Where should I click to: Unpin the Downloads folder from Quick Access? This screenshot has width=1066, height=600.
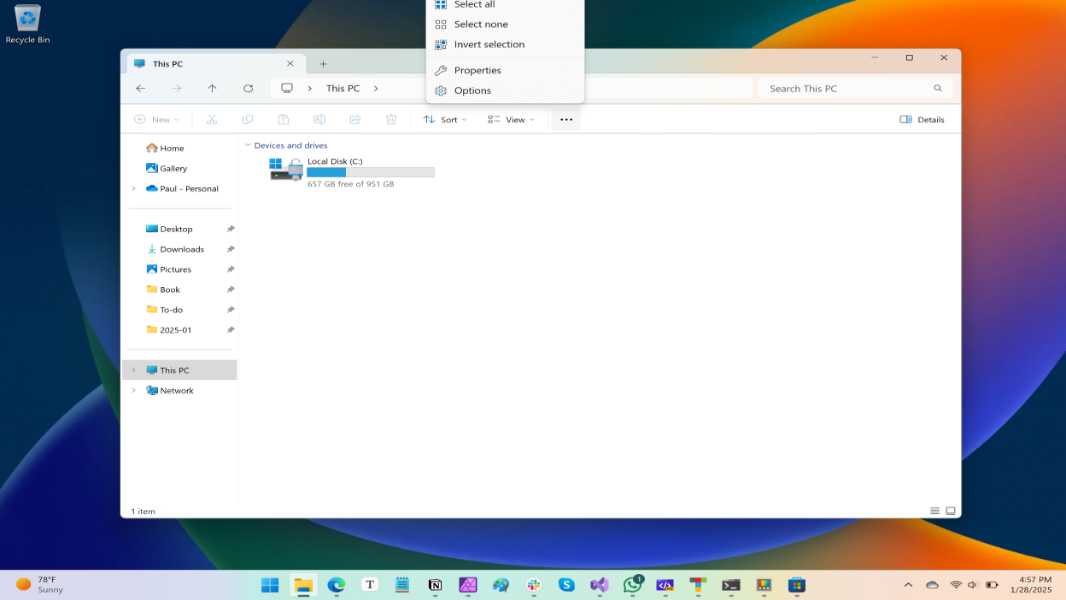click(x=230, y=248)
